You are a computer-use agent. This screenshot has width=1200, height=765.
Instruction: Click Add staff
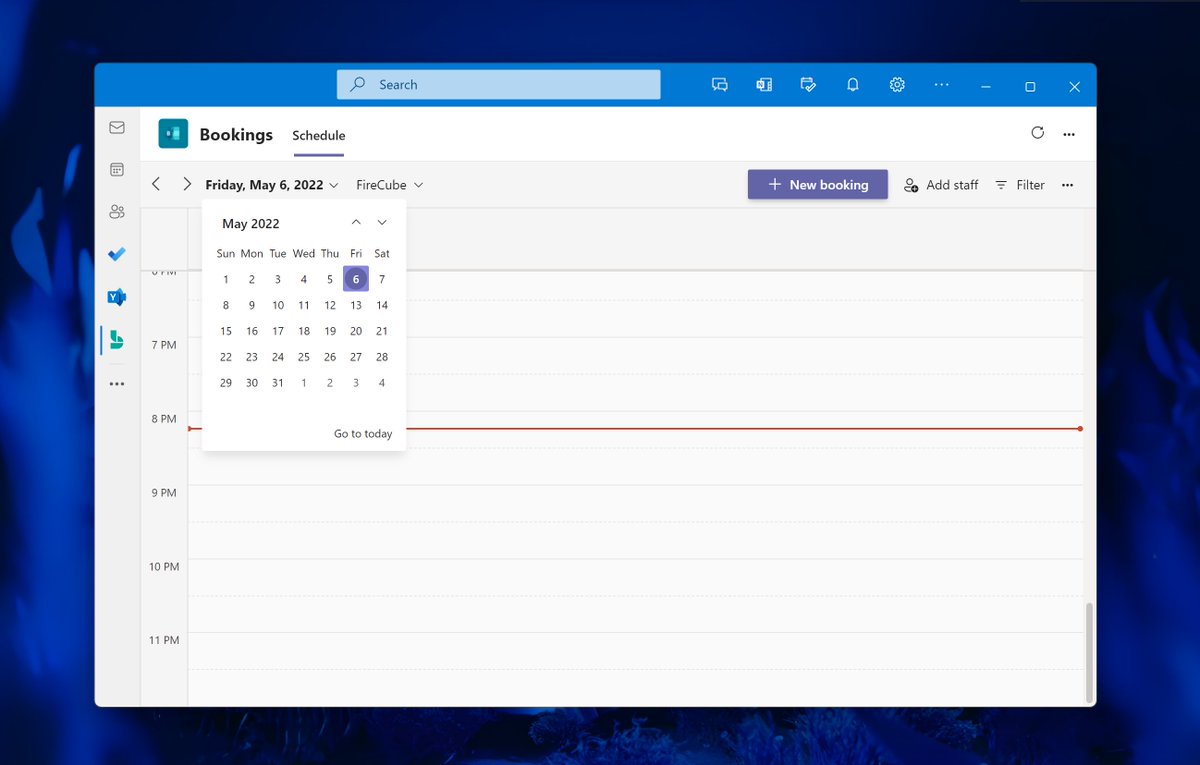click(941, 185)
